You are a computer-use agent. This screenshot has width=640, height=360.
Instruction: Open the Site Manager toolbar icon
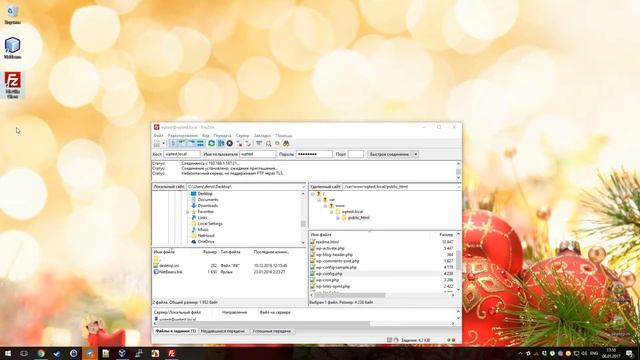[x=157, y=144]
